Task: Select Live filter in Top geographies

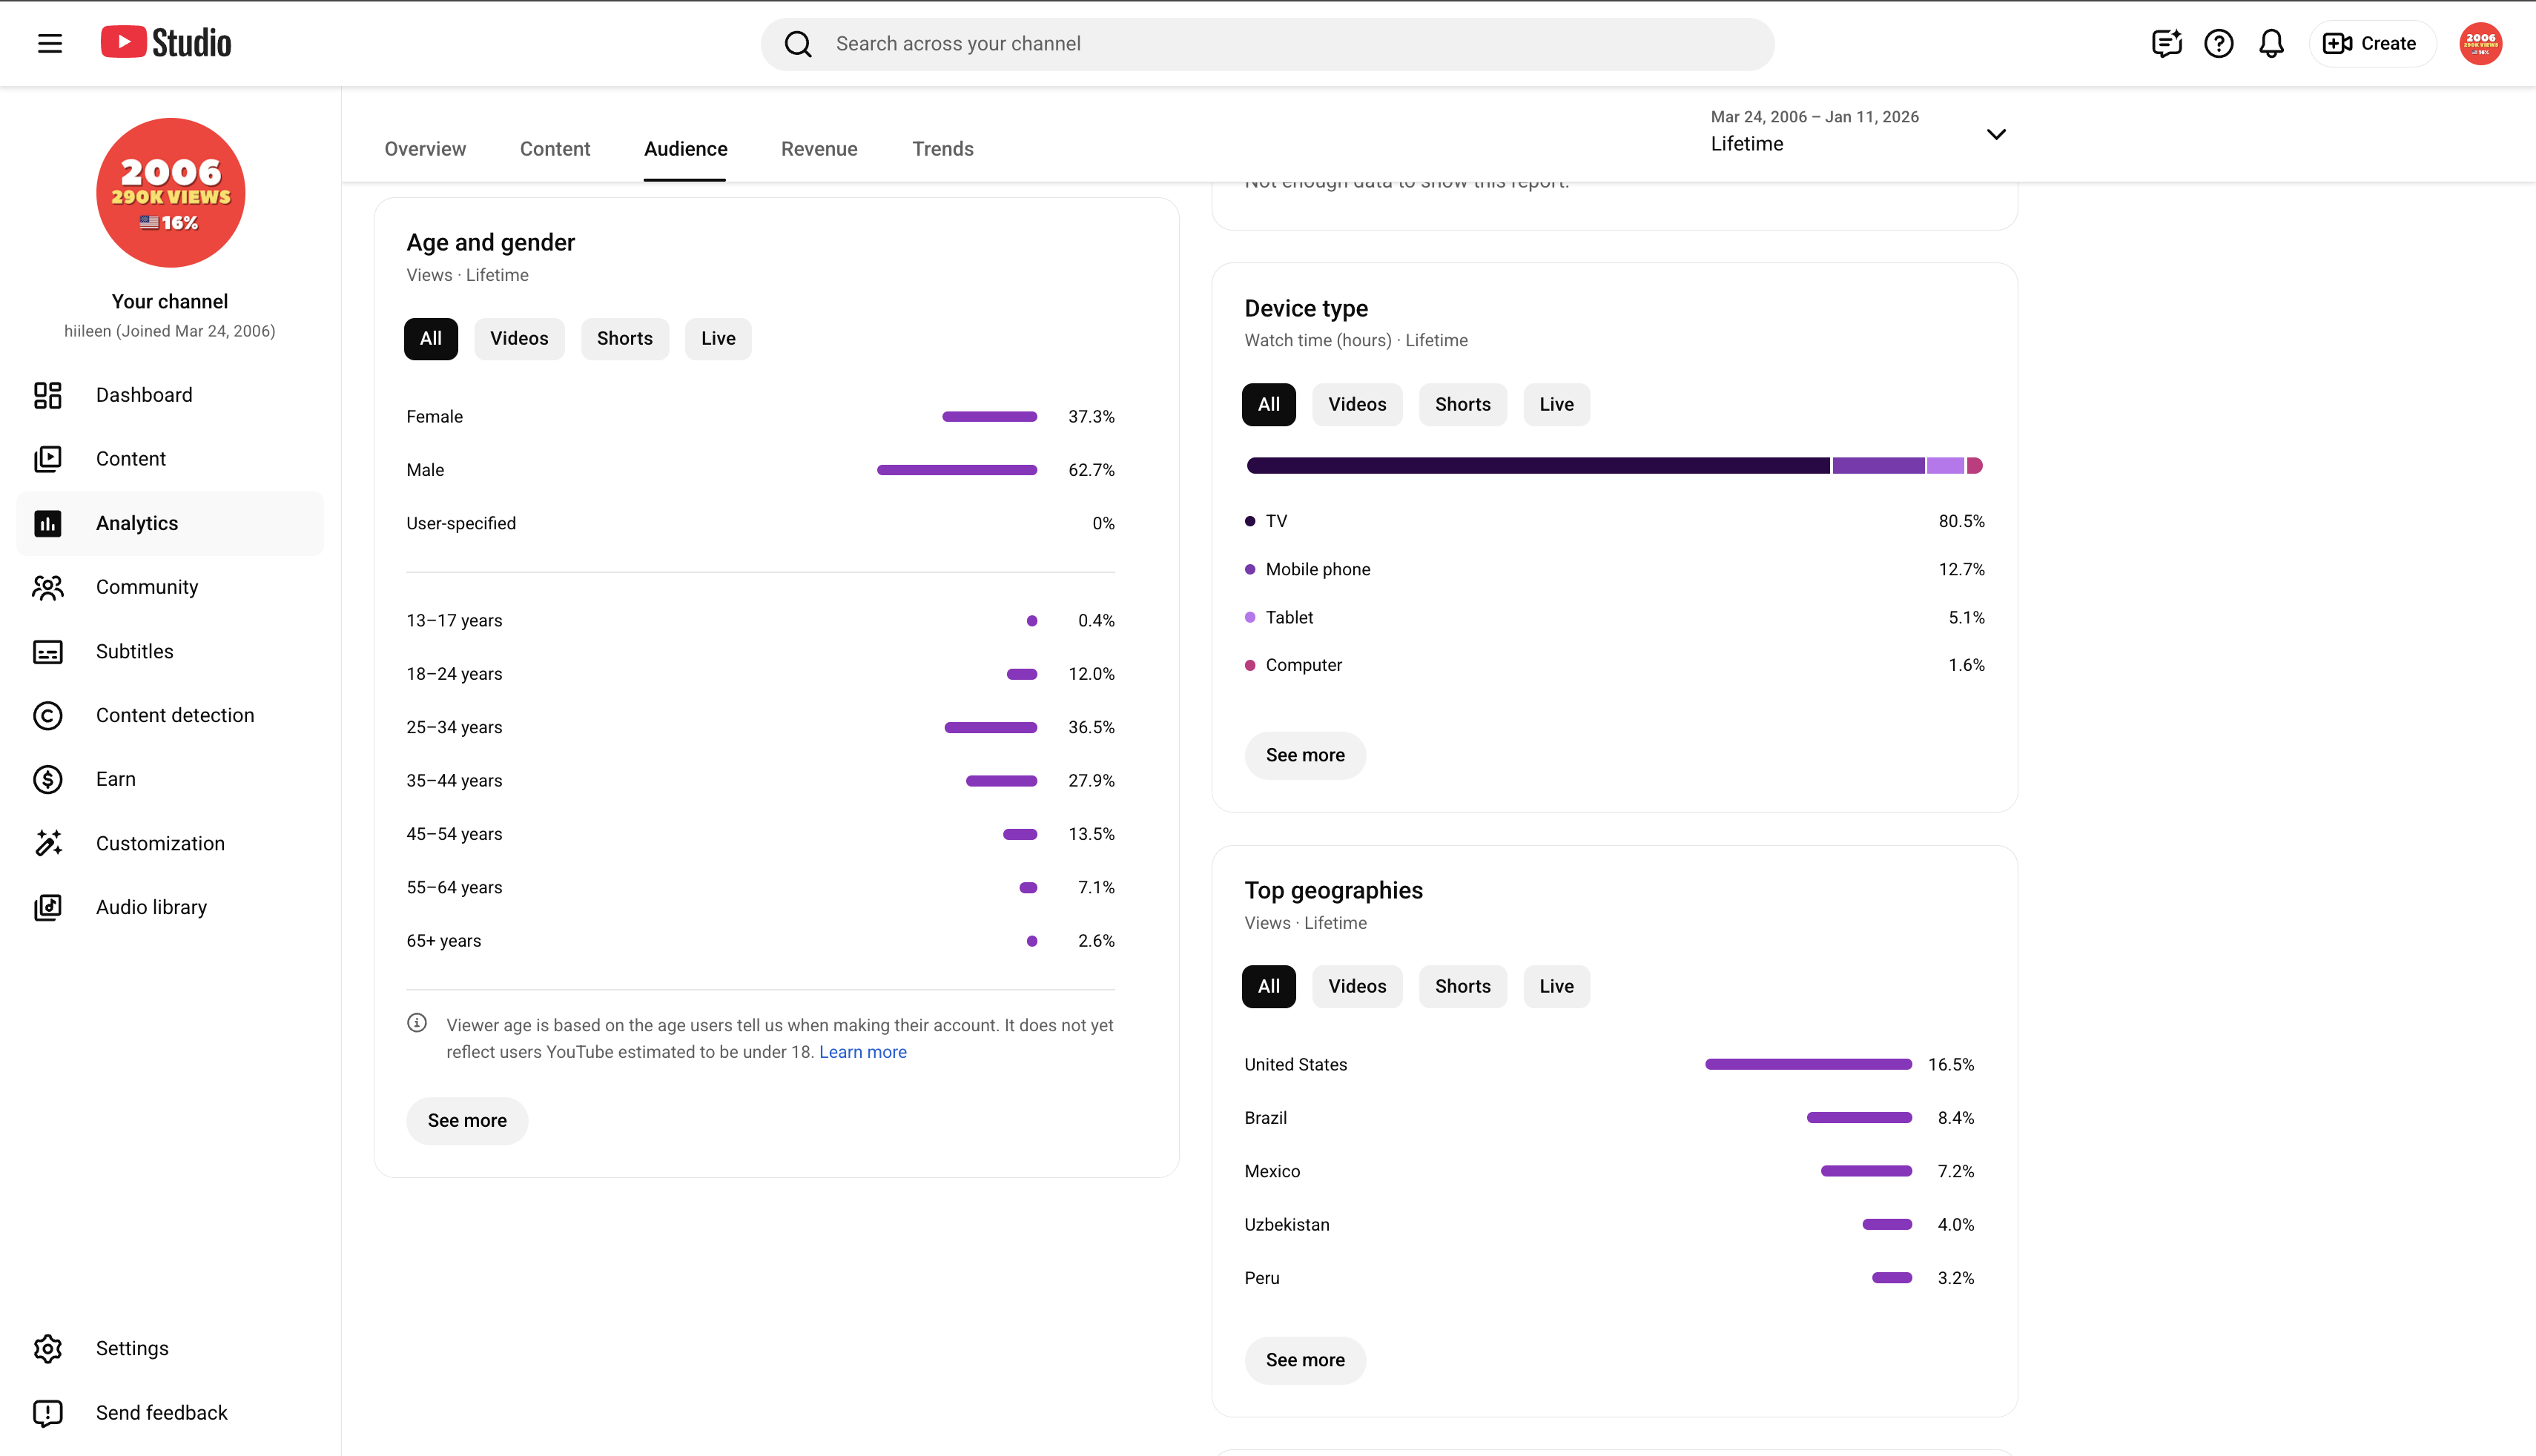Action: (1556, 986)
